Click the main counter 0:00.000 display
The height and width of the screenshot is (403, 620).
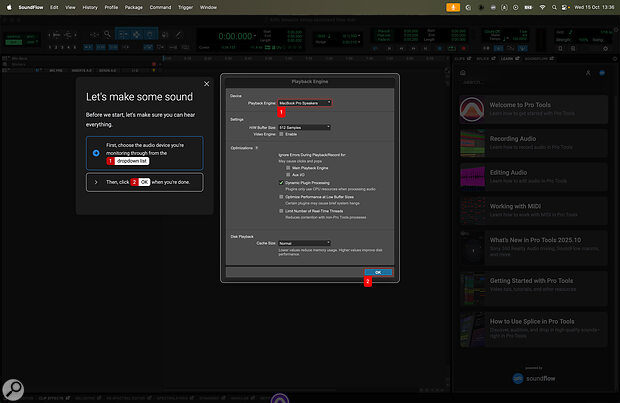[x=235, y=36]
